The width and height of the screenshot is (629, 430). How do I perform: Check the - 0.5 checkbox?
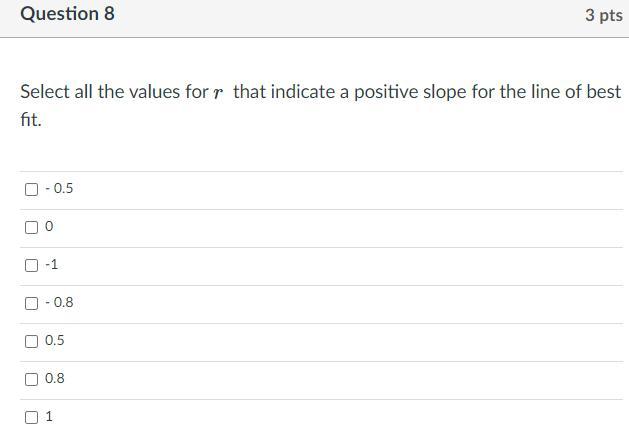coord(32,189)
